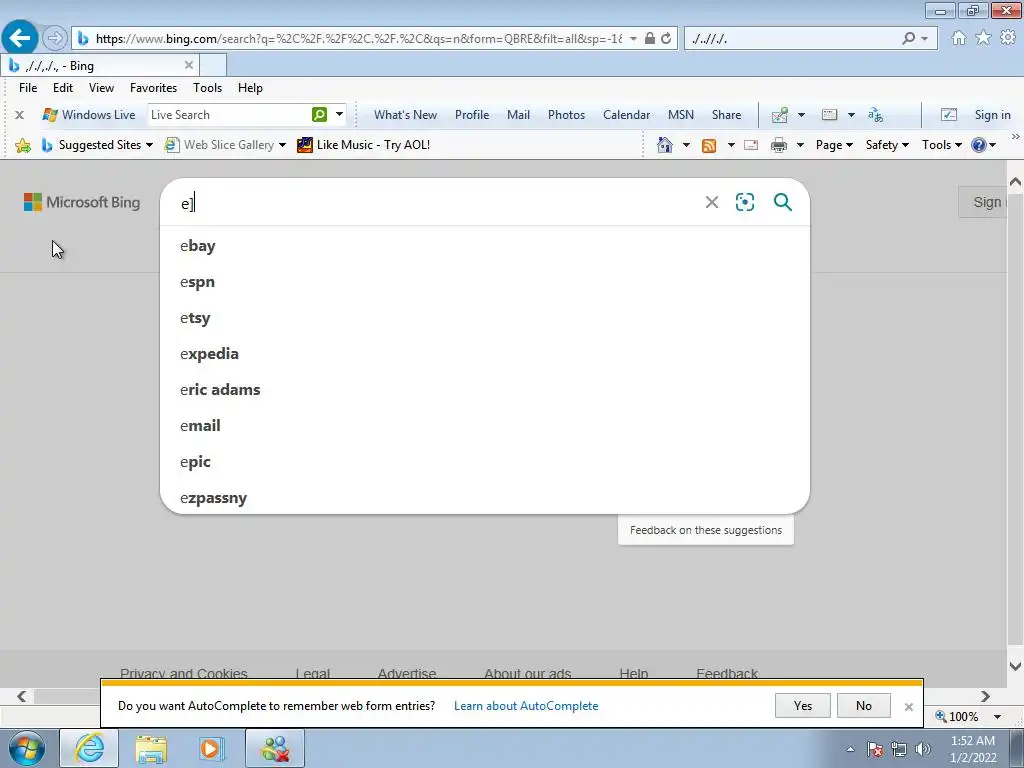Click the browser Forward arrow button
This screenshot has height=768, width=1024.
(55, 39)
